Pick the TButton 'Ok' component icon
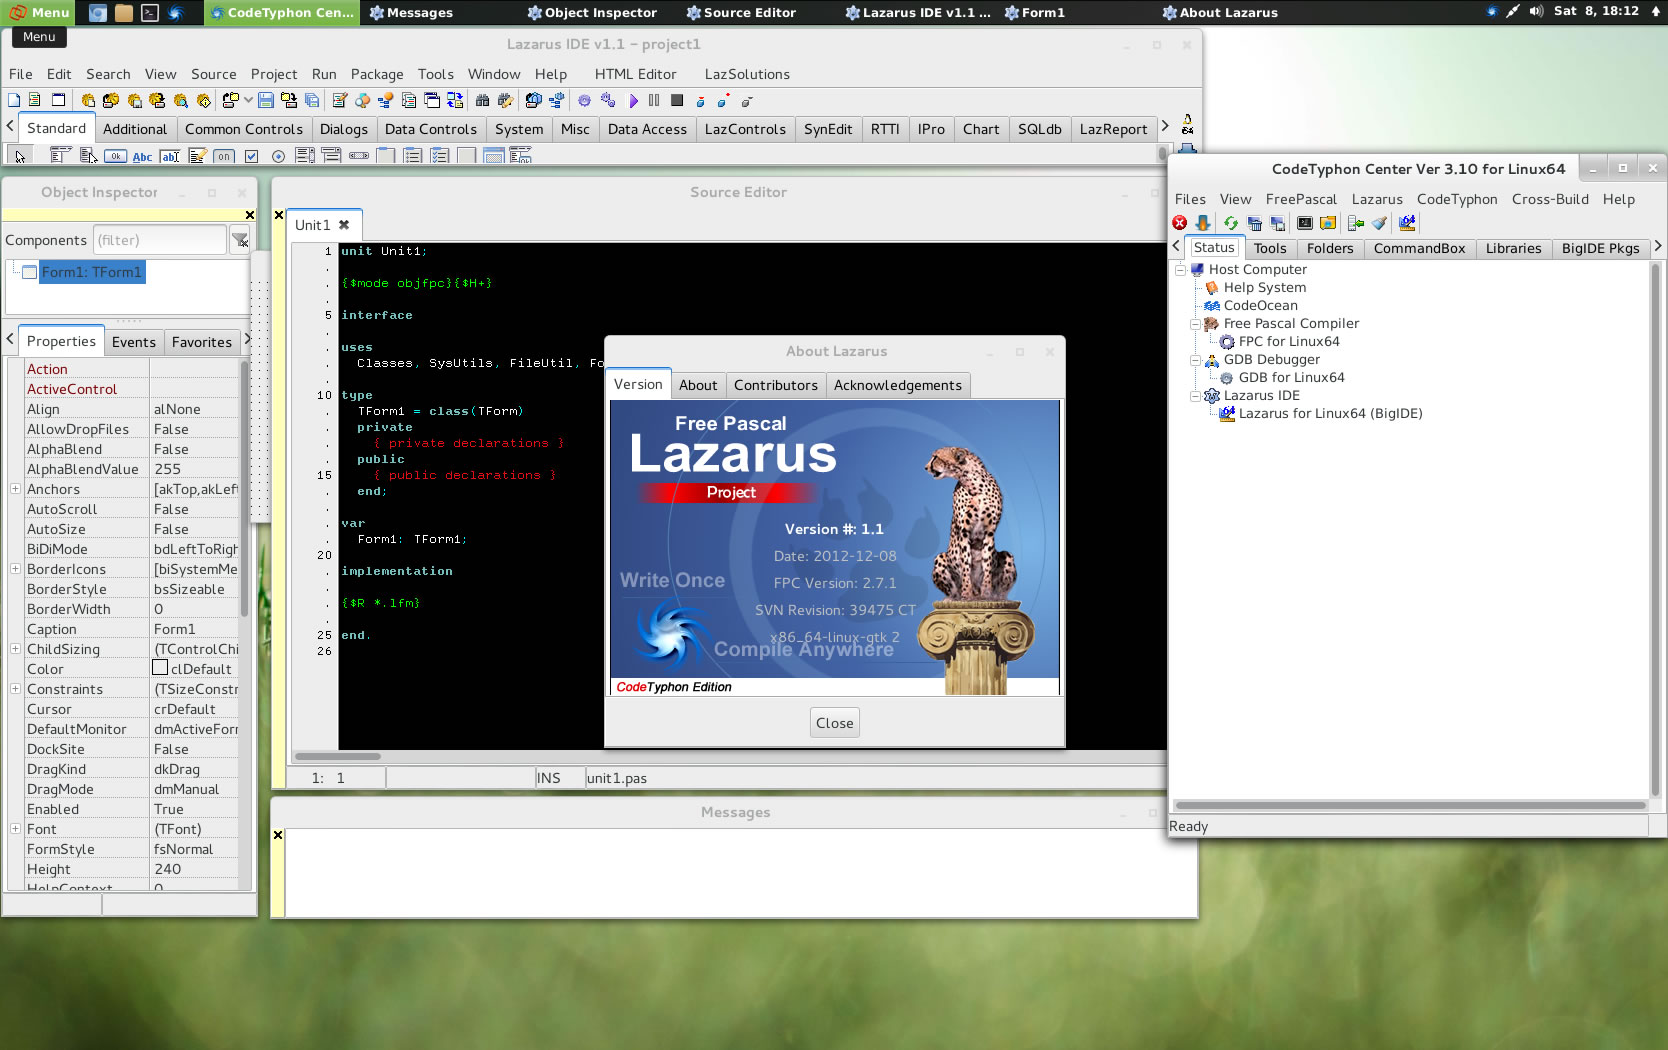This screenshot has width=1668, height=1050. tap(116, 156)
